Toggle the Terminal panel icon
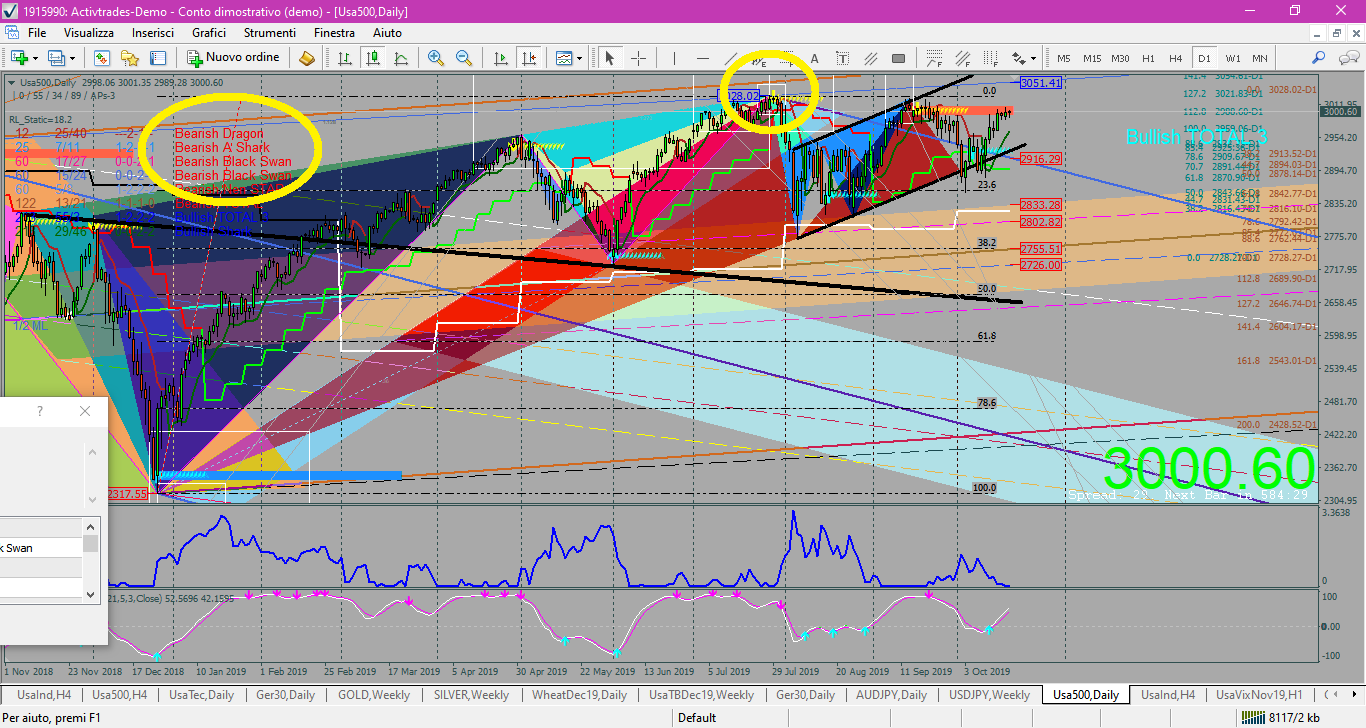 [x=157, y=58]
